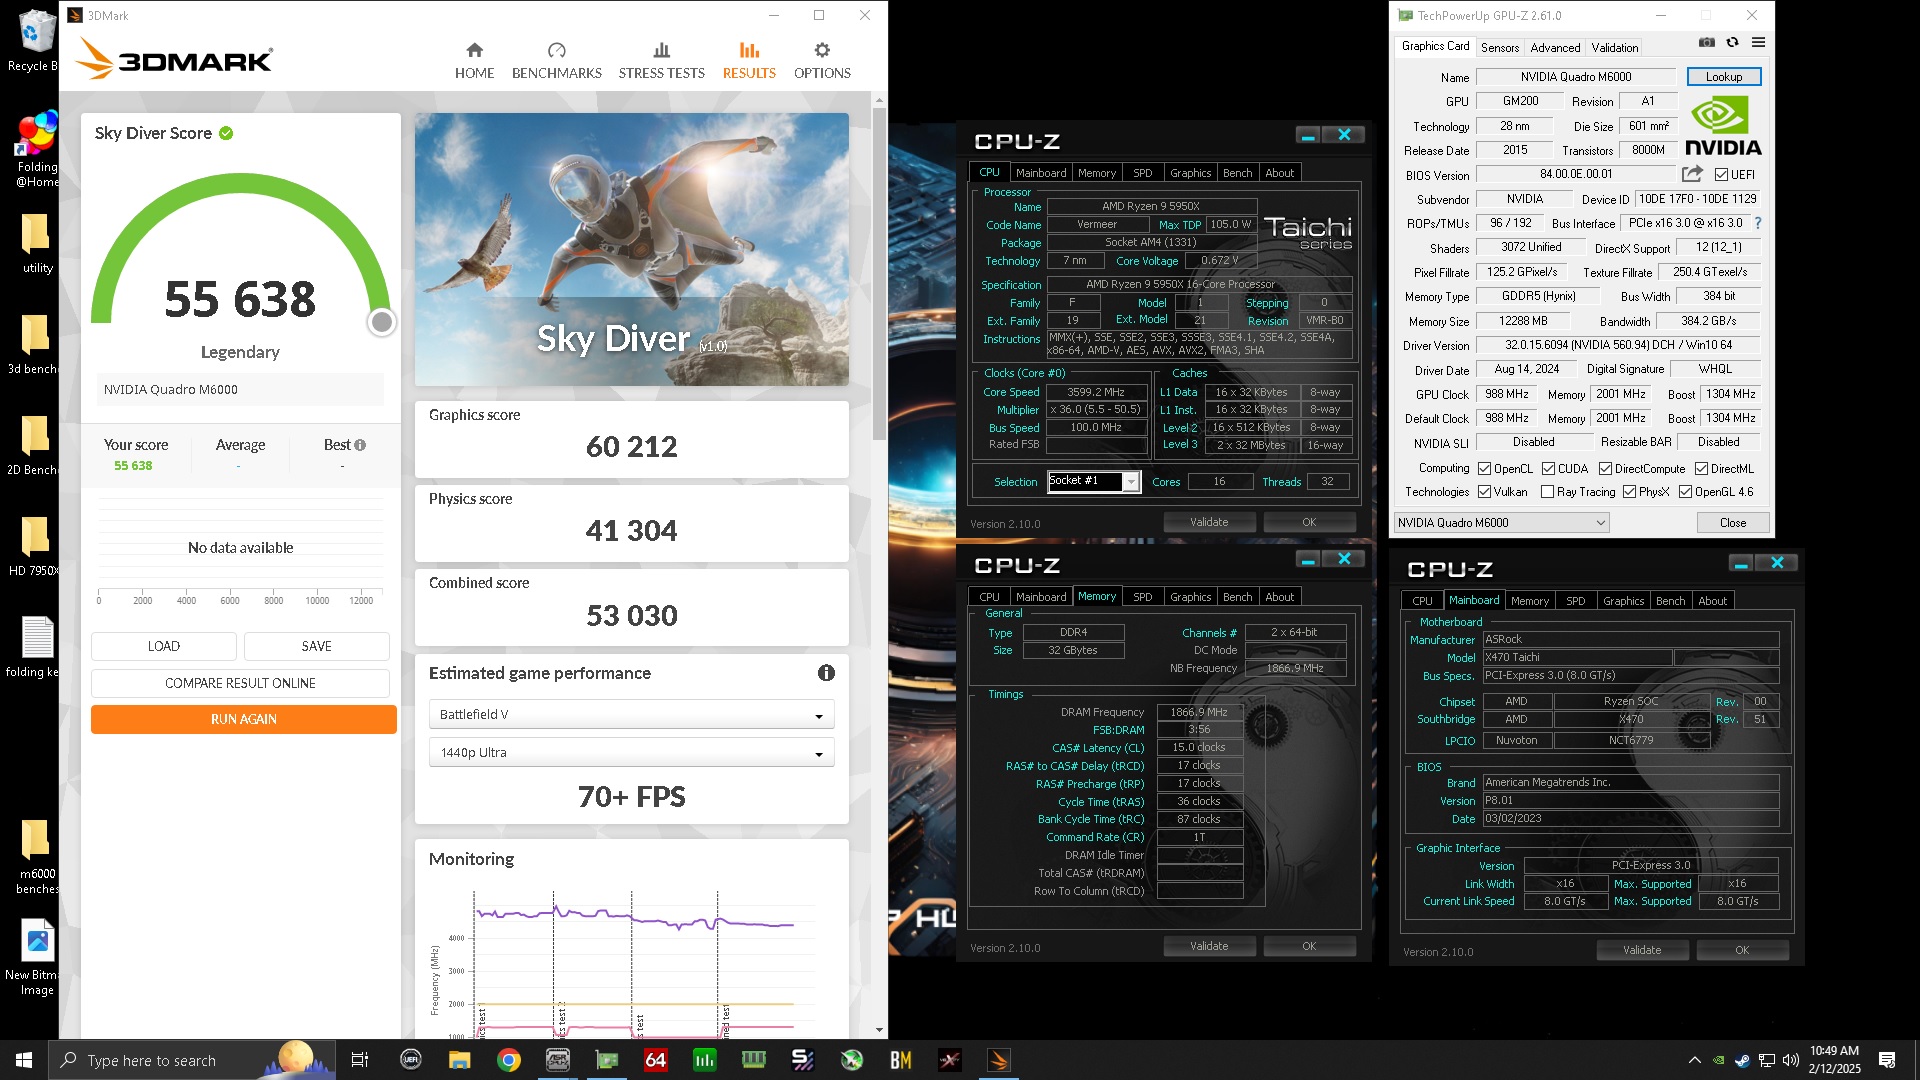Open the m6000 benches desktop folder
The height and width of the screenshot is (1080, 1920).
(x=37, y=856)
